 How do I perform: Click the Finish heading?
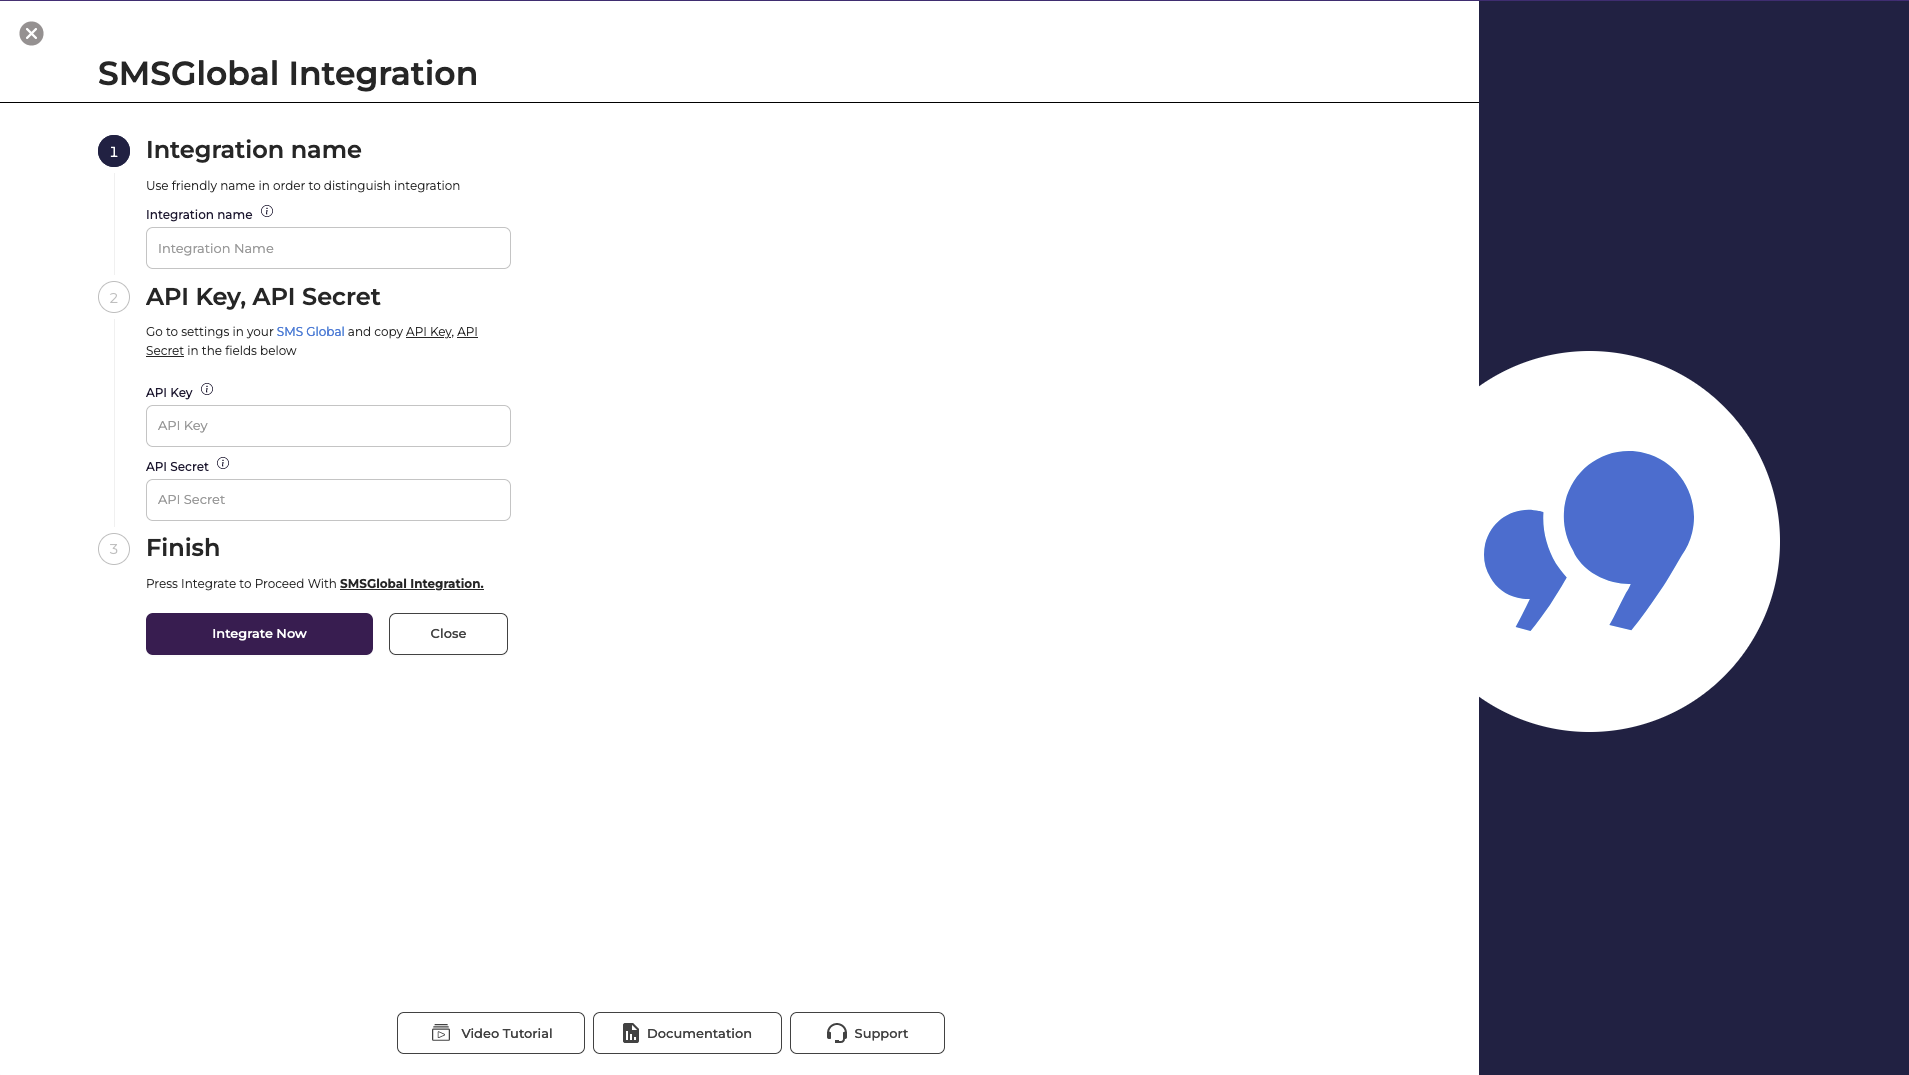(183, 548)
